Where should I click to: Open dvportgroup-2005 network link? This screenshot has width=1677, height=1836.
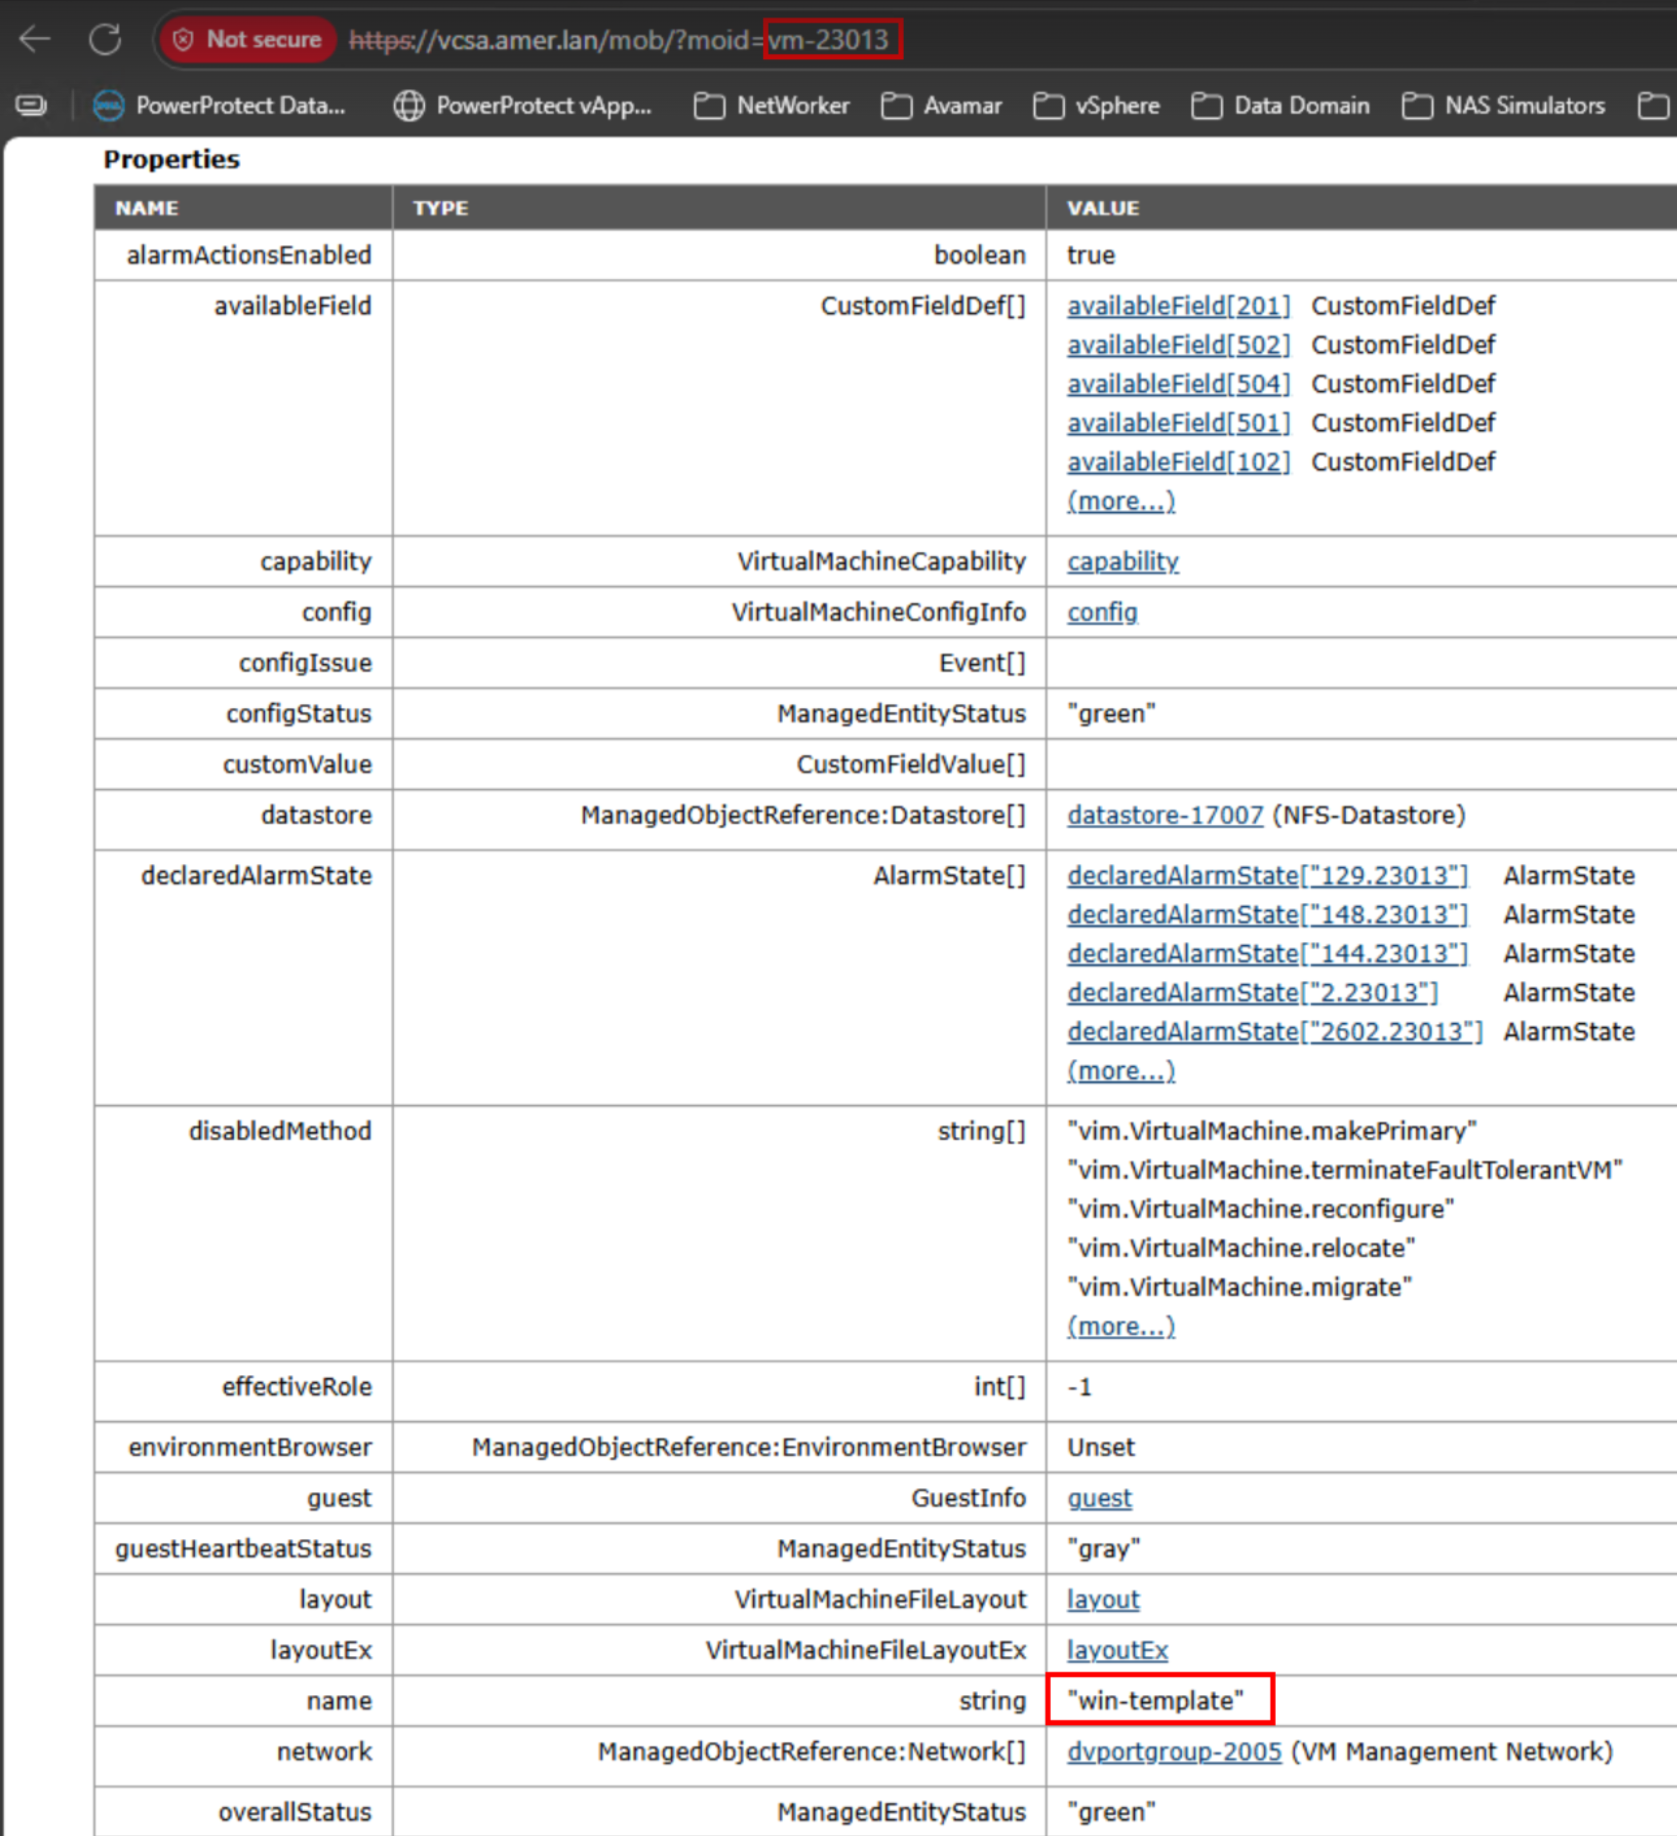[1174, 1752]
